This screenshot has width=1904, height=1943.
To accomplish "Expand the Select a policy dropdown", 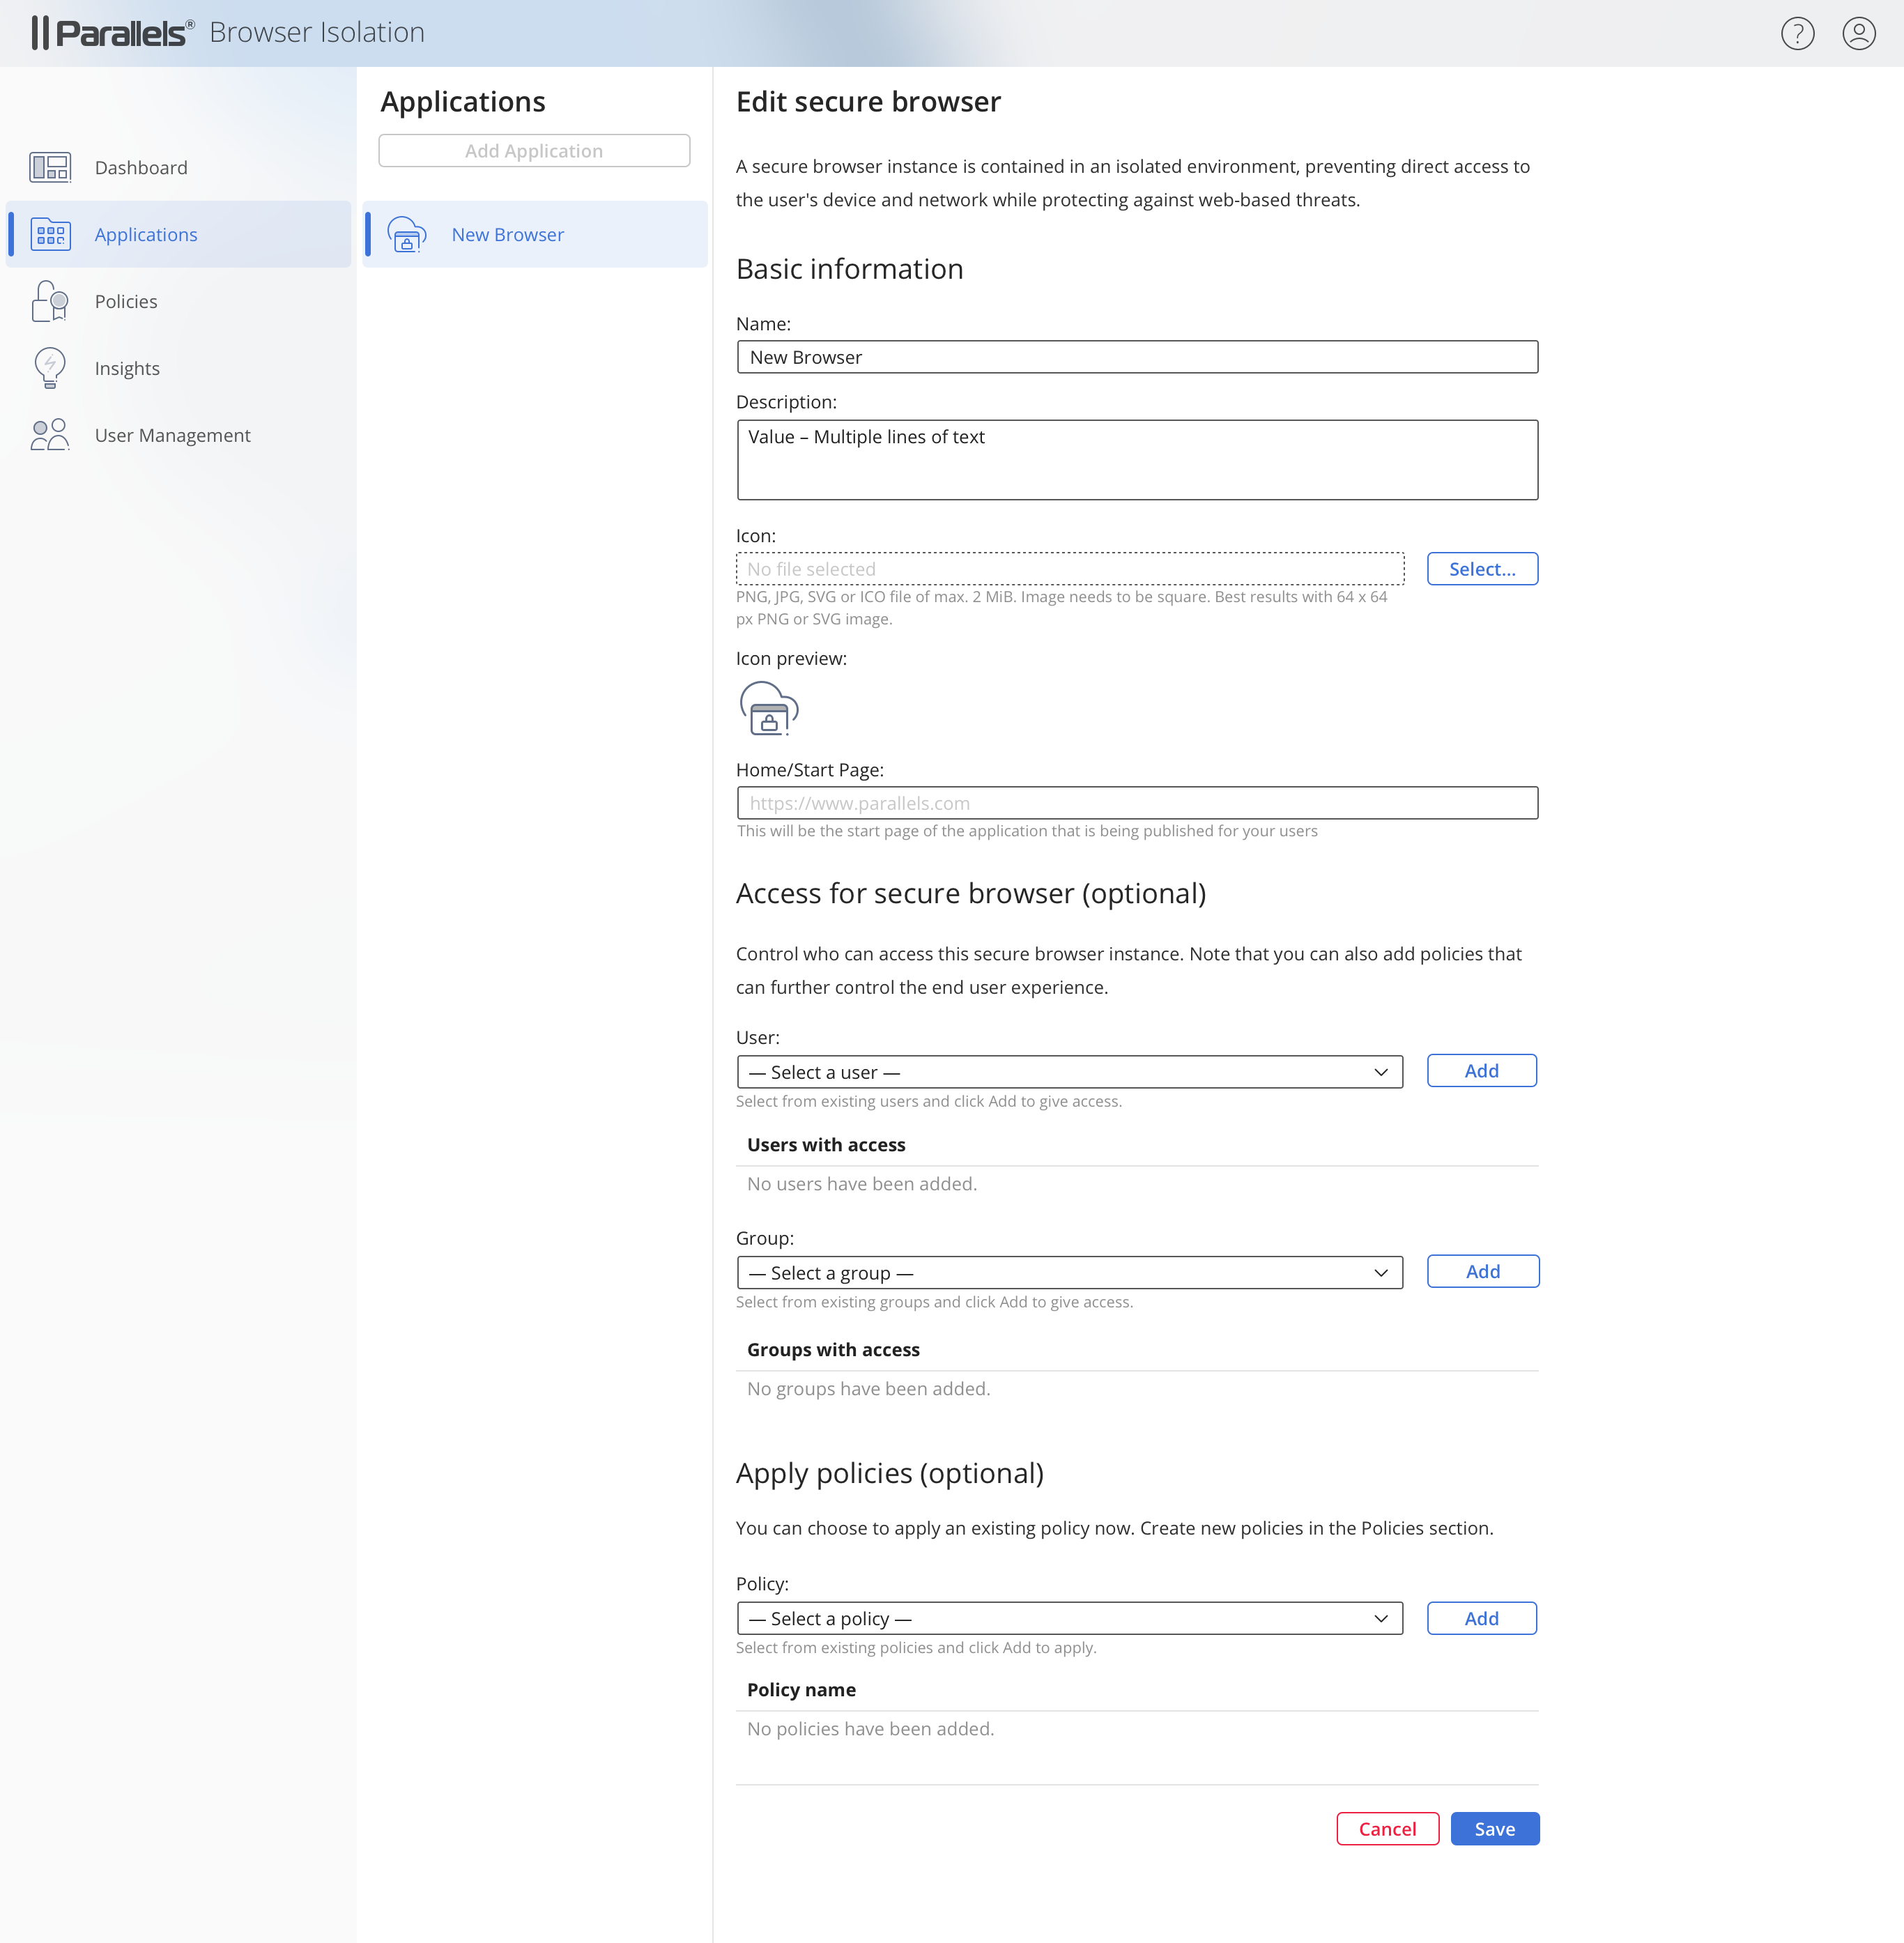I will (x=1069, y=1618).
